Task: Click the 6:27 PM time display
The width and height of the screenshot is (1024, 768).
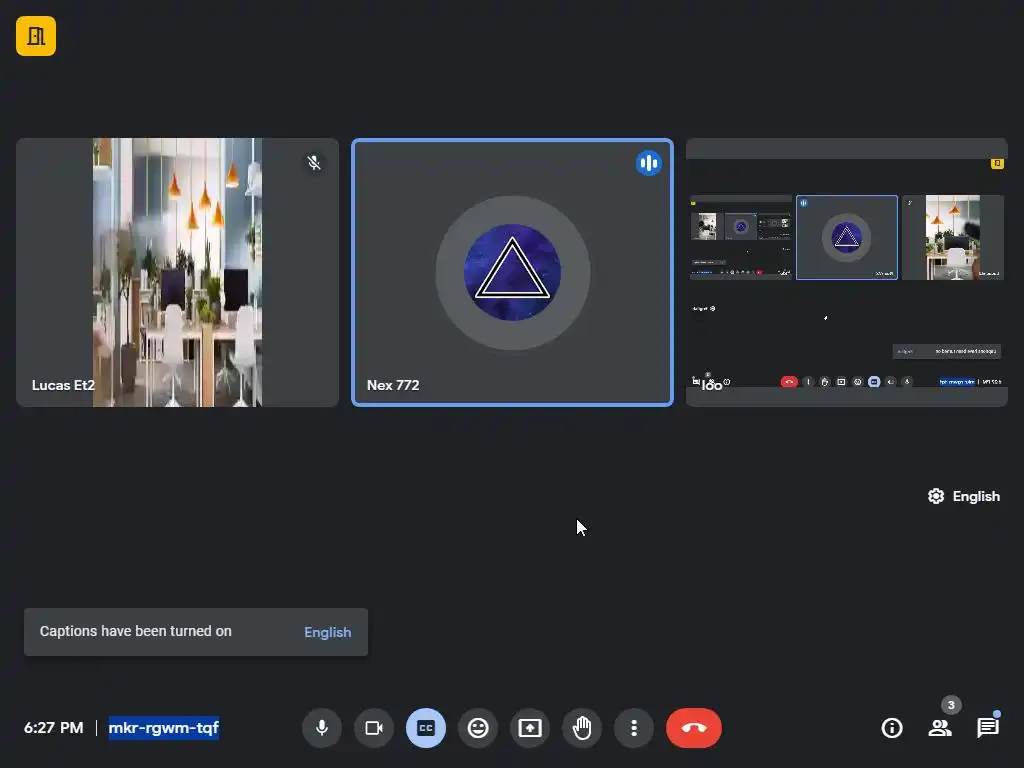Action: tap(54, 728)
